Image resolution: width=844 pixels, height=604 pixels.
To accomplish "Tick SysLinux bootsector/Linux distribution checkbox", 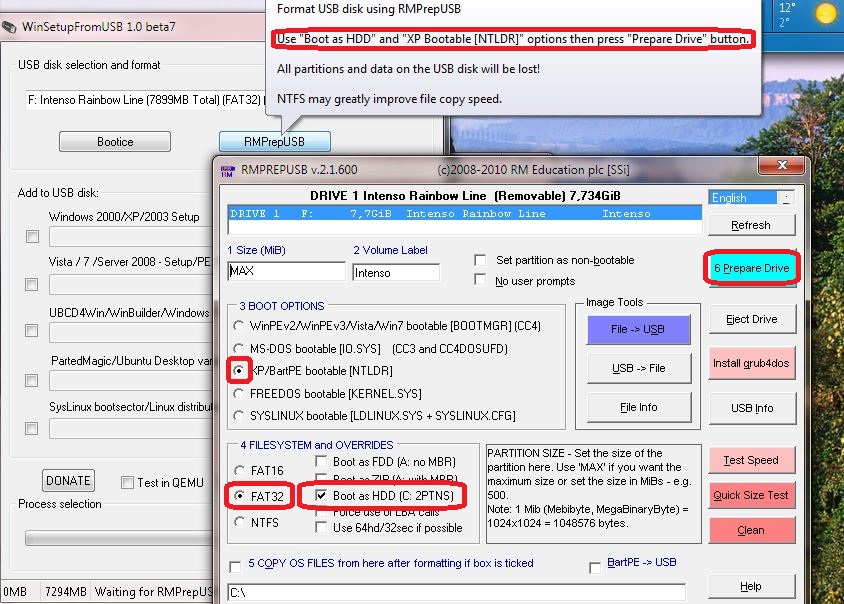I will [32, 428].
